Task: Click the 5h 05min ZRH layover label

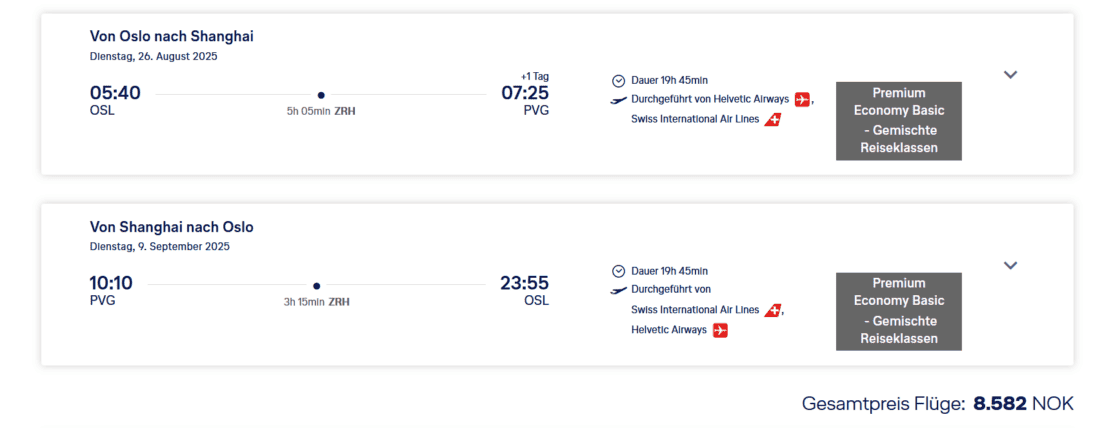Action: point(320,111)
